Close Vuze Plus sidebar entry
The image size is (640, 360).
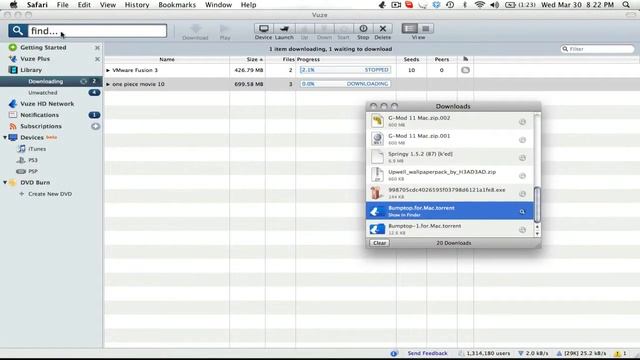point(97,59)
